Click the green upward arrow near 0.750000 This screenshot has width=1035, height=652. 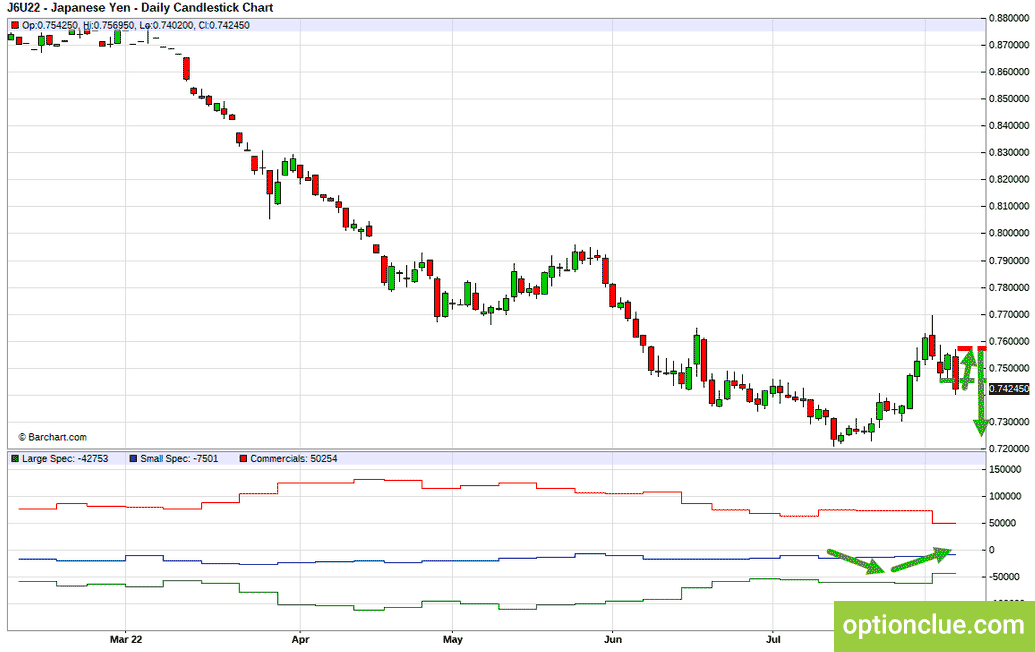968,370
